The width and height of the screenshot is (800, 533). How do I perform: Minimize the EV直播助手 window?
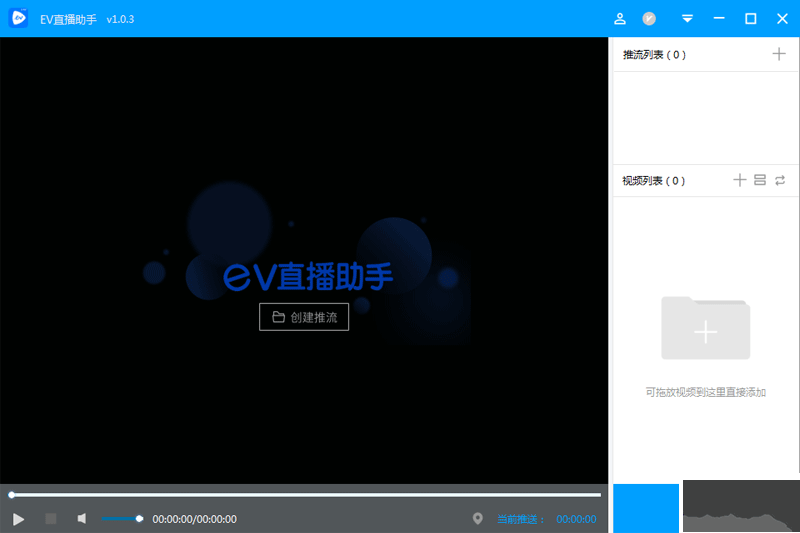click(x=719, y=19)
